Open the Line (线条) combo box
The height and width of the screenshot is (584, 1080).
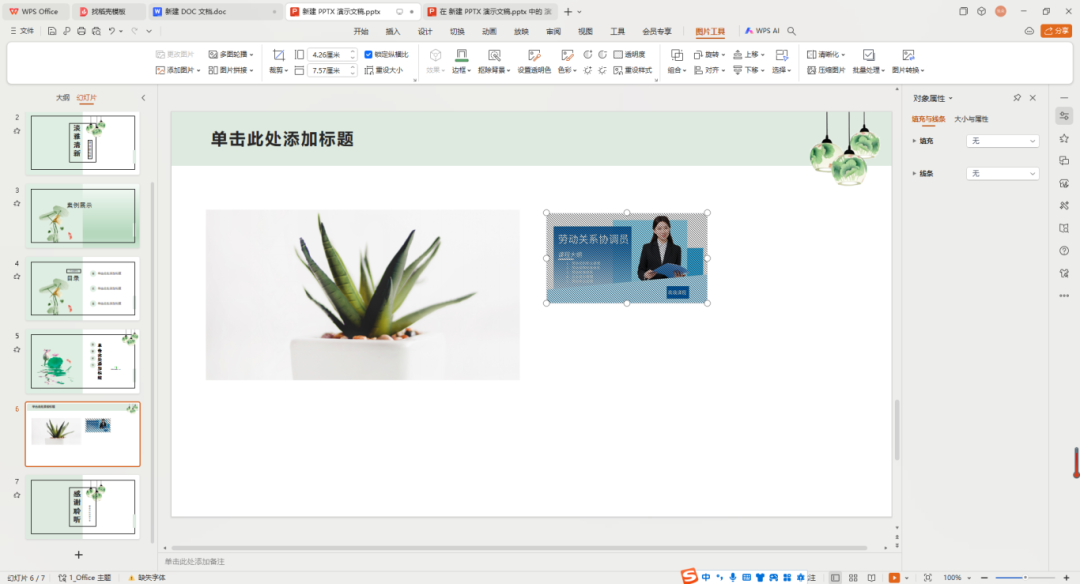[1002, 174]
